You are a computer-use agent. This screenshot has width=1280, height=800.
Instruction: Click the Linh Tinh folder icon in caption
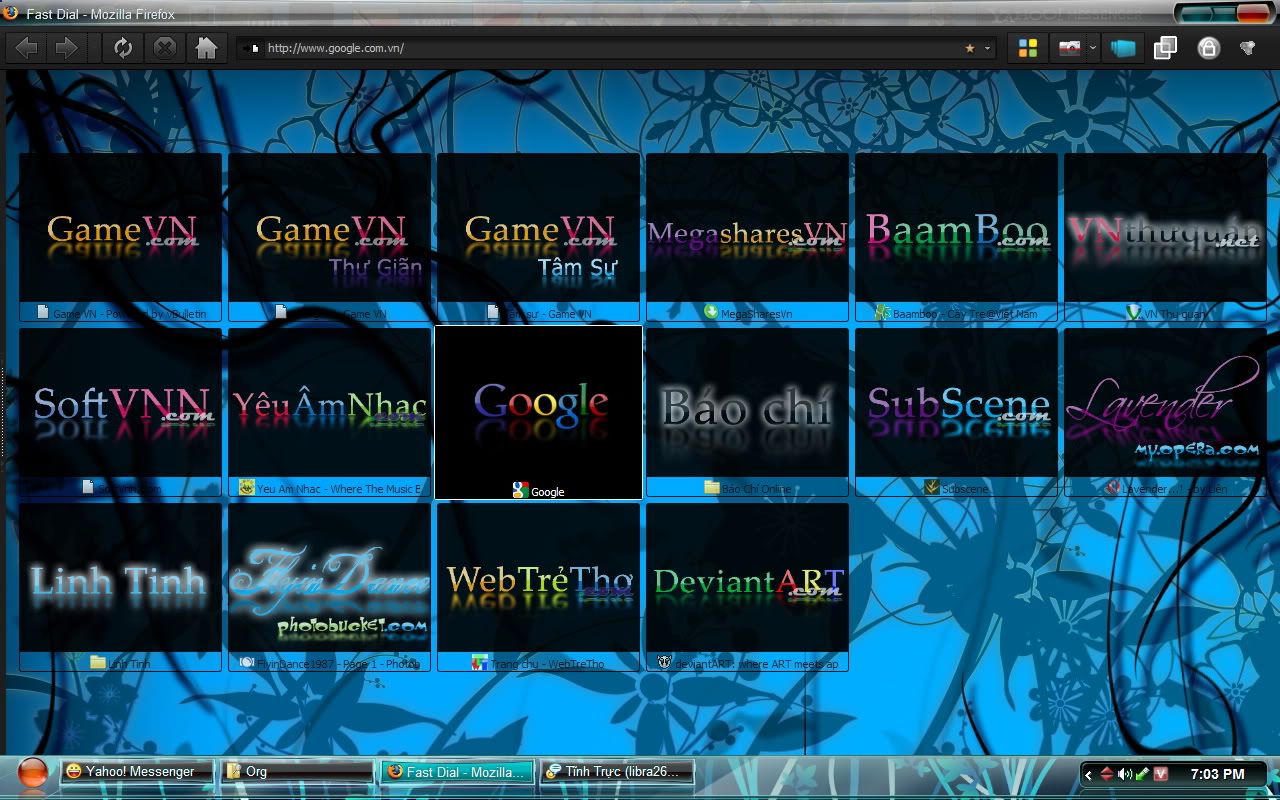(x=97, y=662)
